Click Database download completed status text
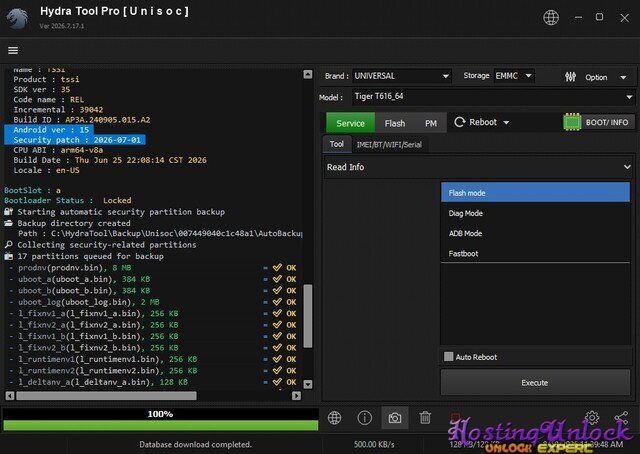This screenshot has height=454, width=640. point(195,444)
